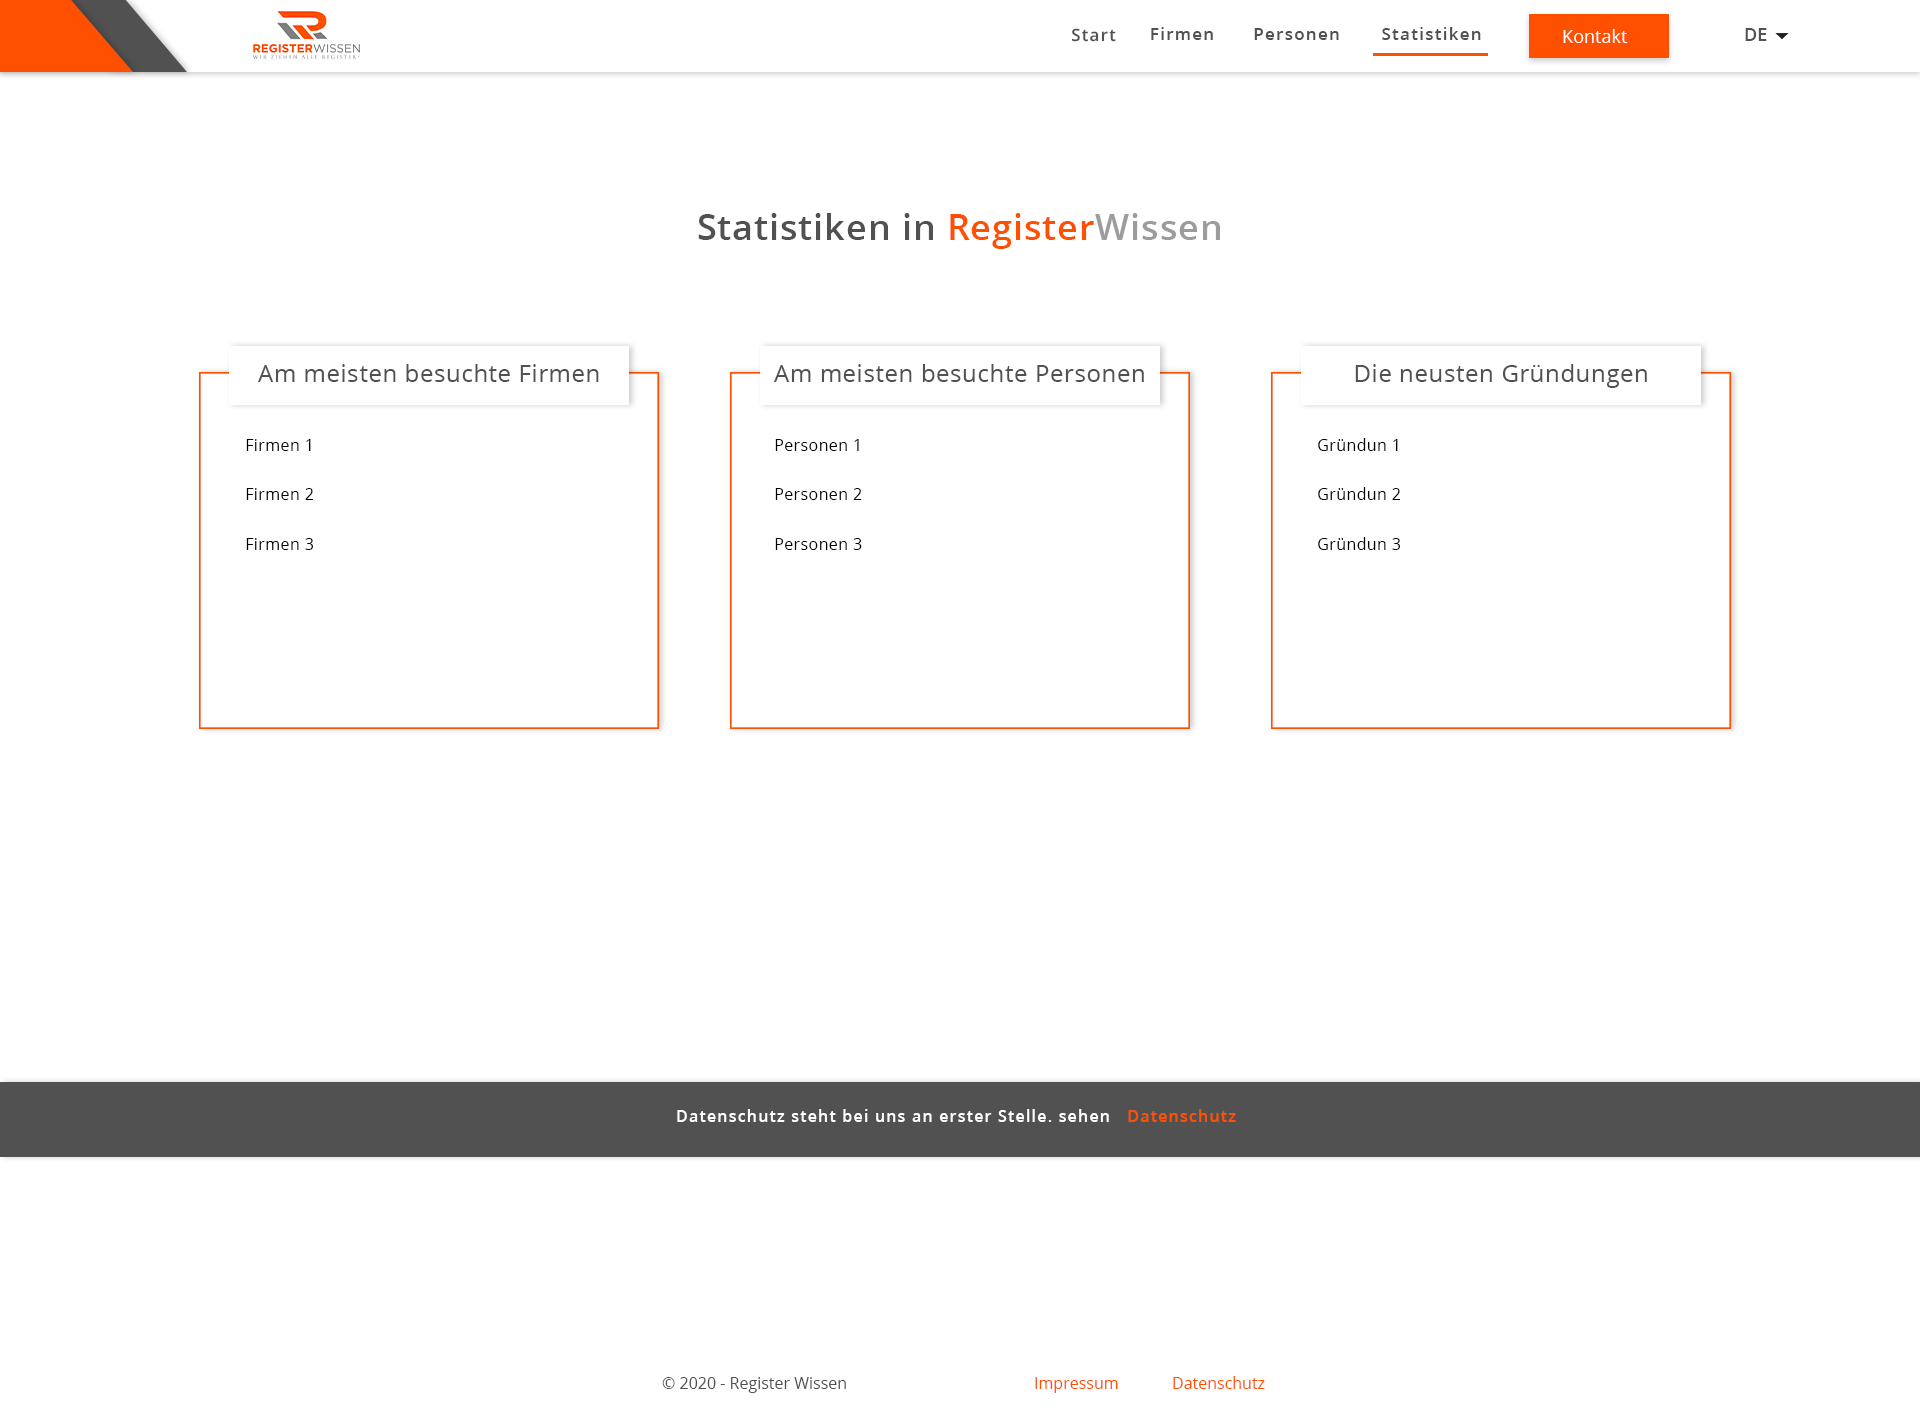Click the Gründun 3 item
This screenshot has height=1422, width=1920.
coord(1358,544)
